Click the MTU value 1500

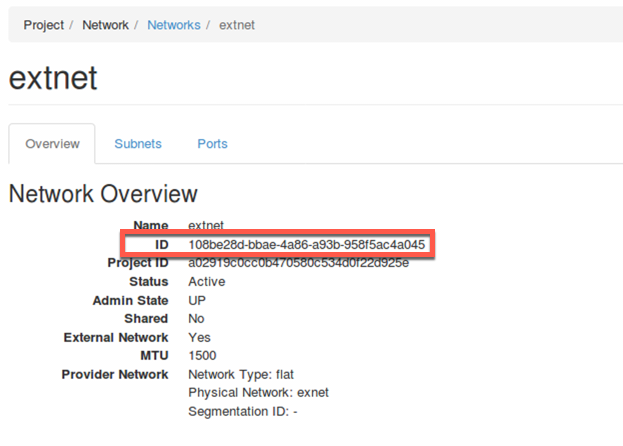pyautogui.click(x=202, y=355)
